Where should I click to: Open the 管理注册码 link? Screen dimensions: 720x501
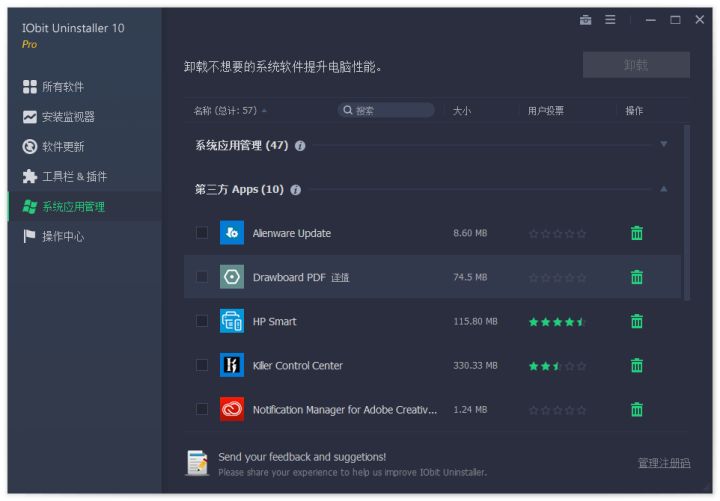coord(663,463)
